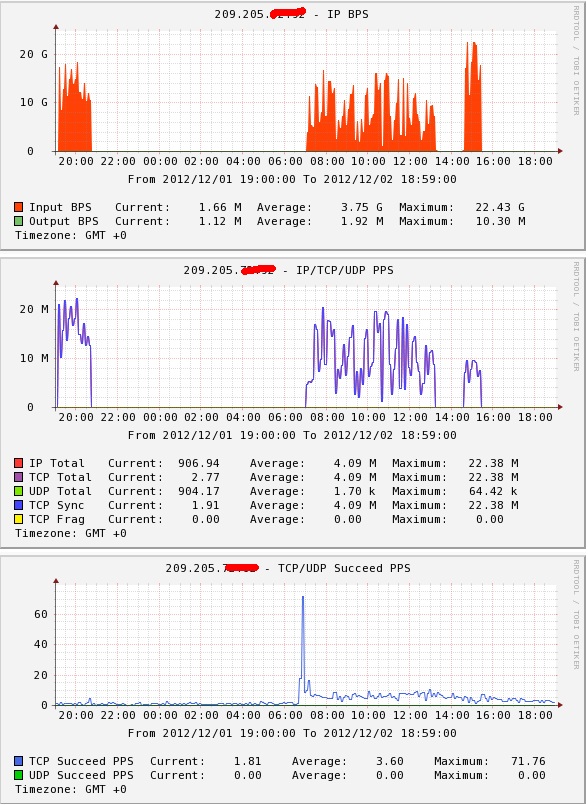Click the TCP/UDP Succeed PPS graph title
Viewport: 588px width, 805px height.
(288, 568)
